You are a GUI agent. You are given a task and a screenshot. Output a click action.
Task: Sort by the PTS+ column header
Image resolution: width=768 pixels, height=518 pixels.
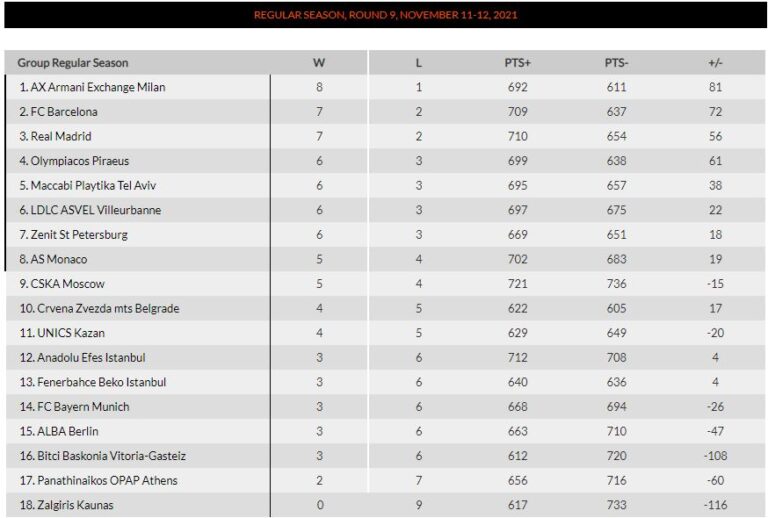point(517,63)
